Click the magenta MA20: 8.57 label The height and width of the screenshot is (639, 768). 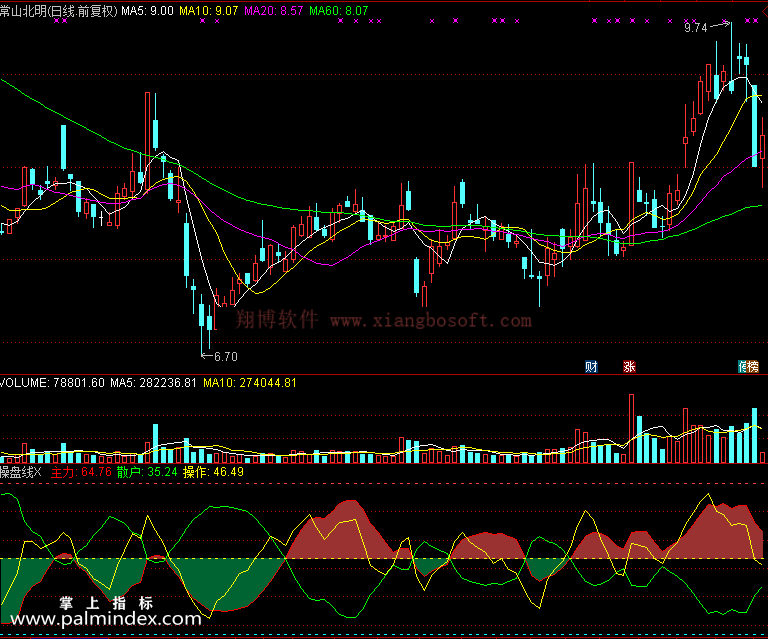click(274, 11)
